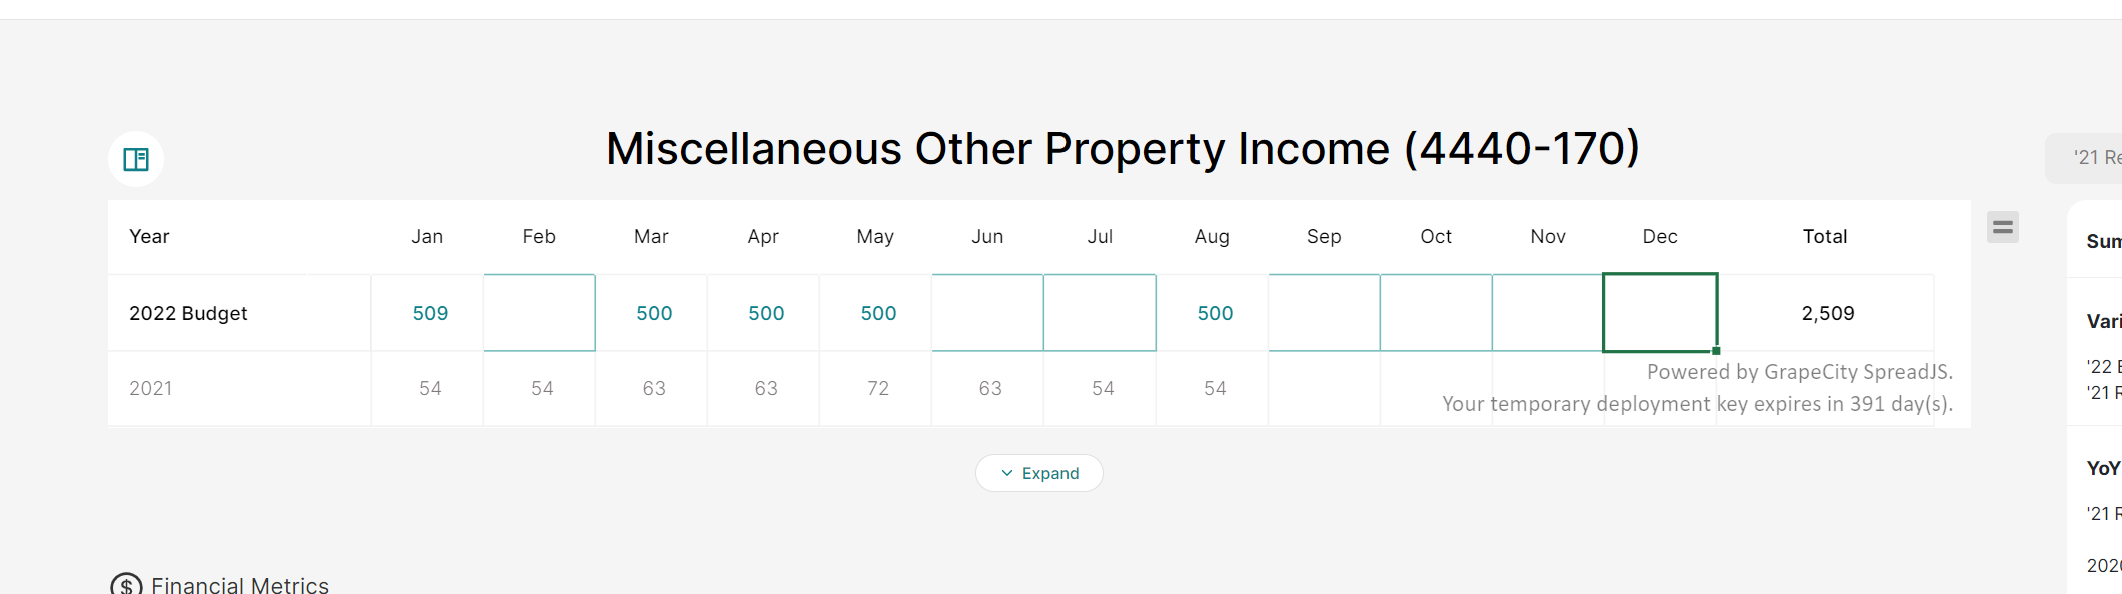The width and height of the screenshot is (2122, 594).
Task: Click the empty September 2022 Budget cell
Action: (1324, 313)
